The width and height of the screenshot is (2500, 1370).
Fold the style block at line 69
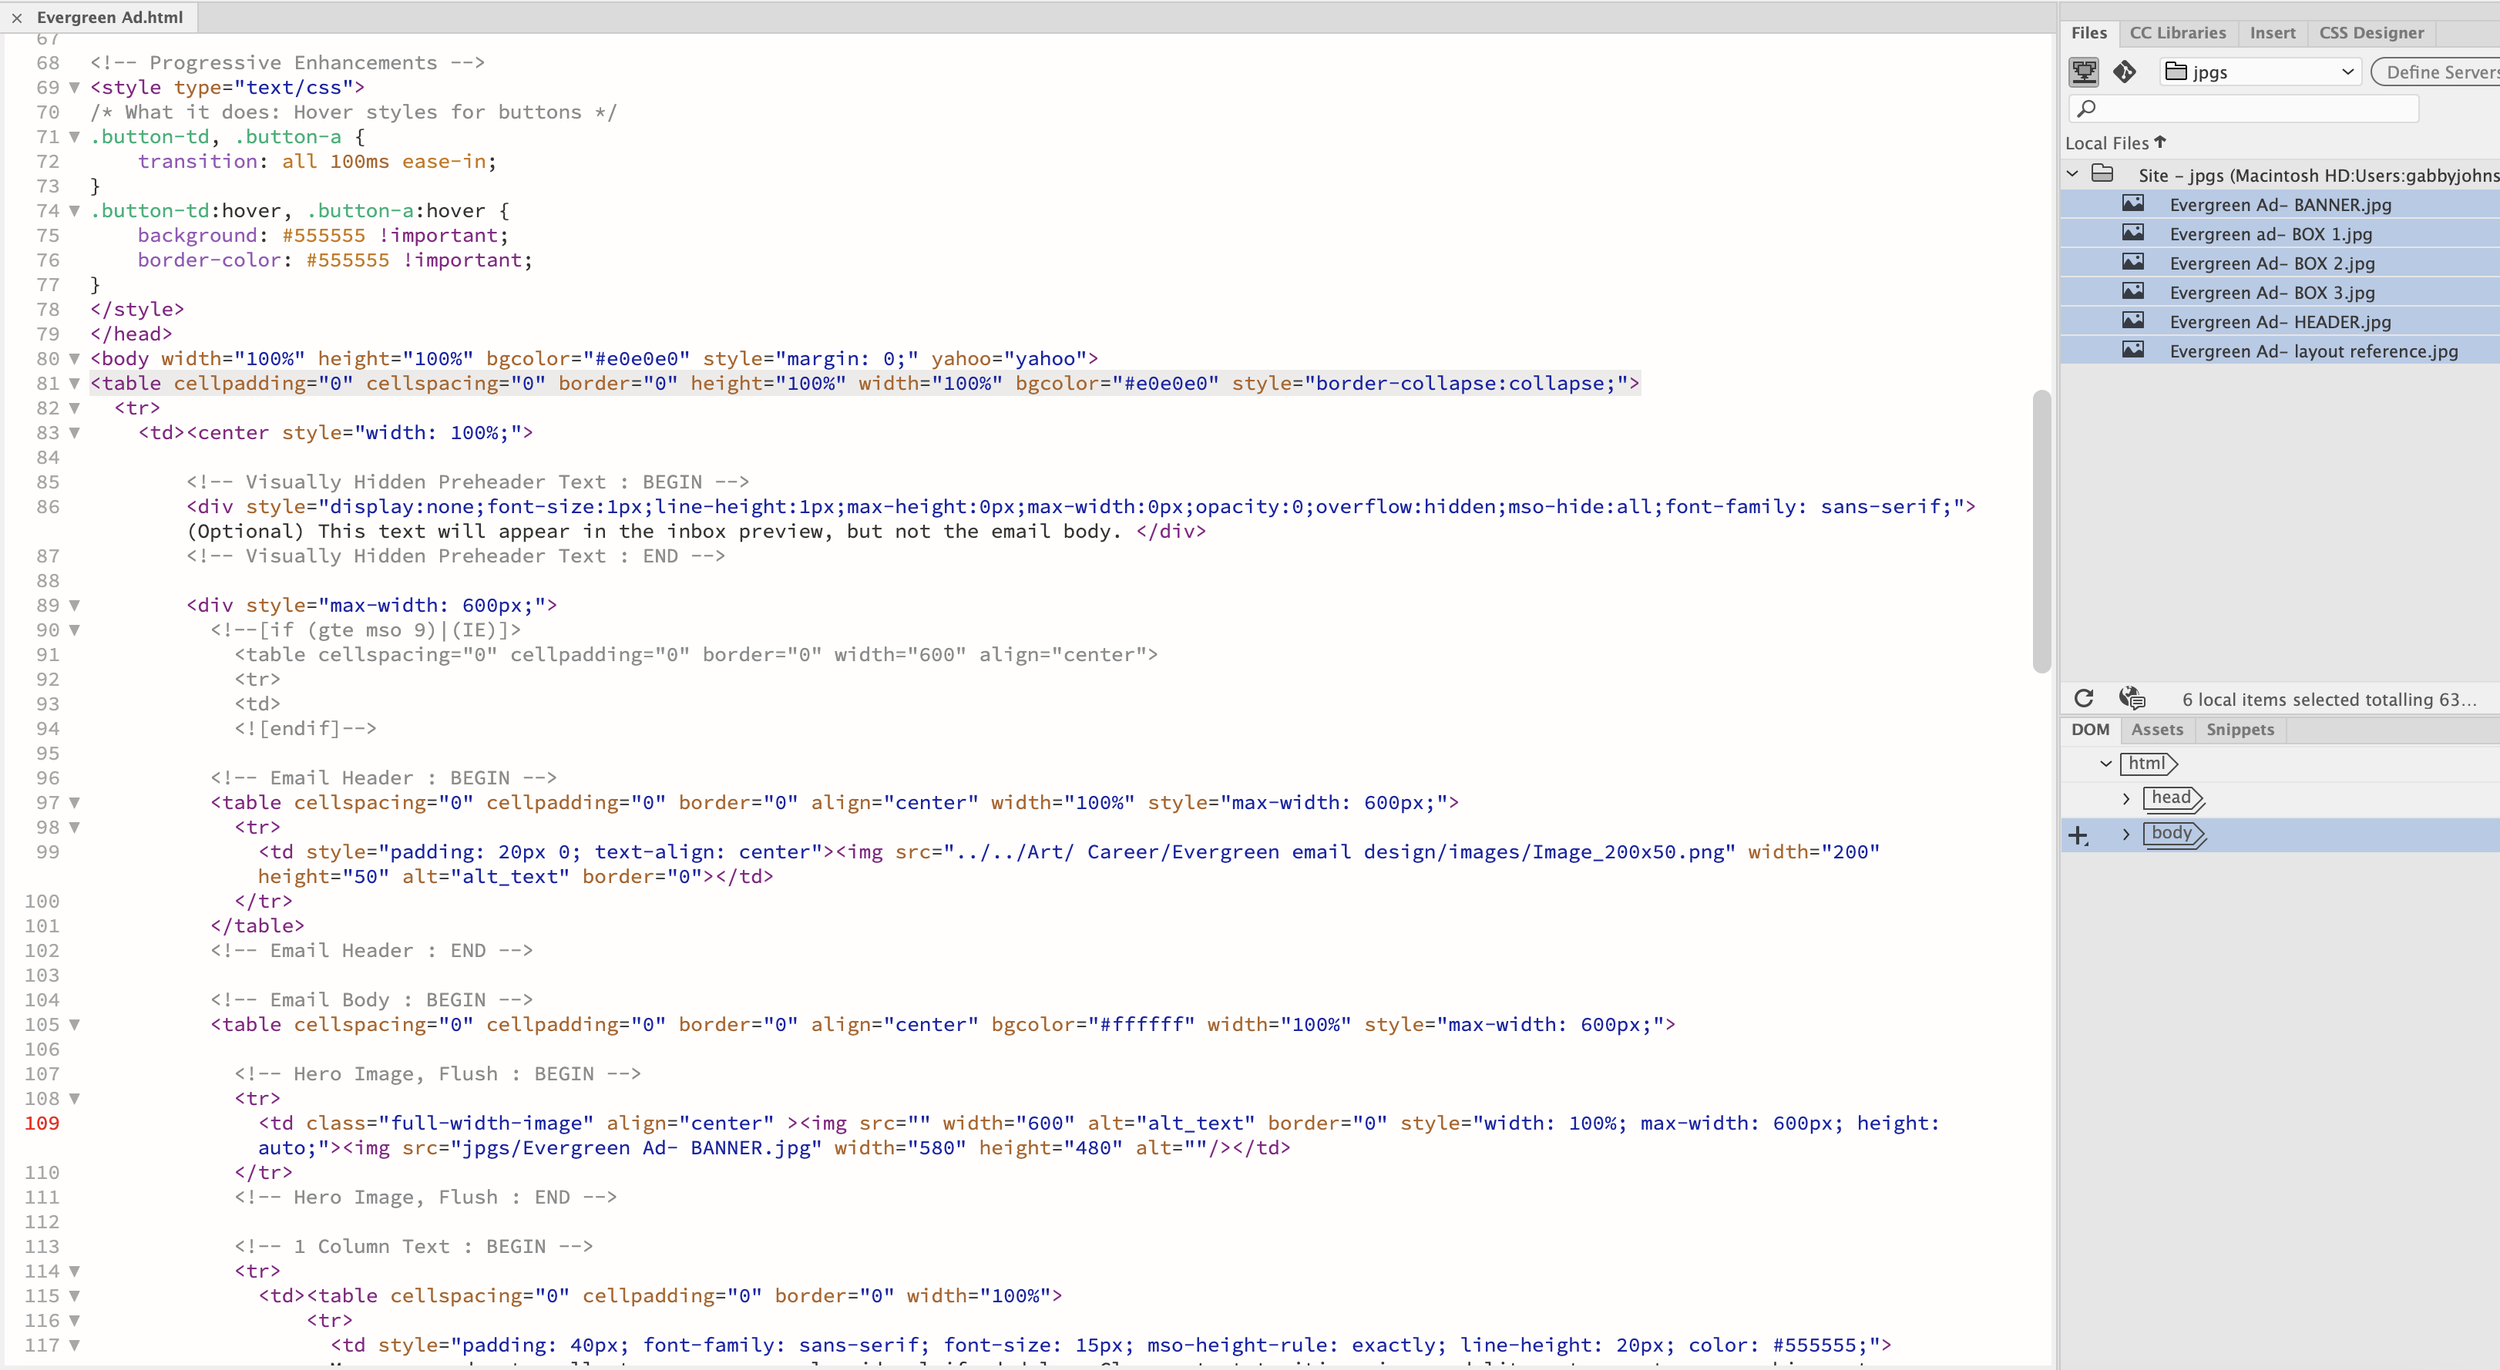tap(74, 88)
